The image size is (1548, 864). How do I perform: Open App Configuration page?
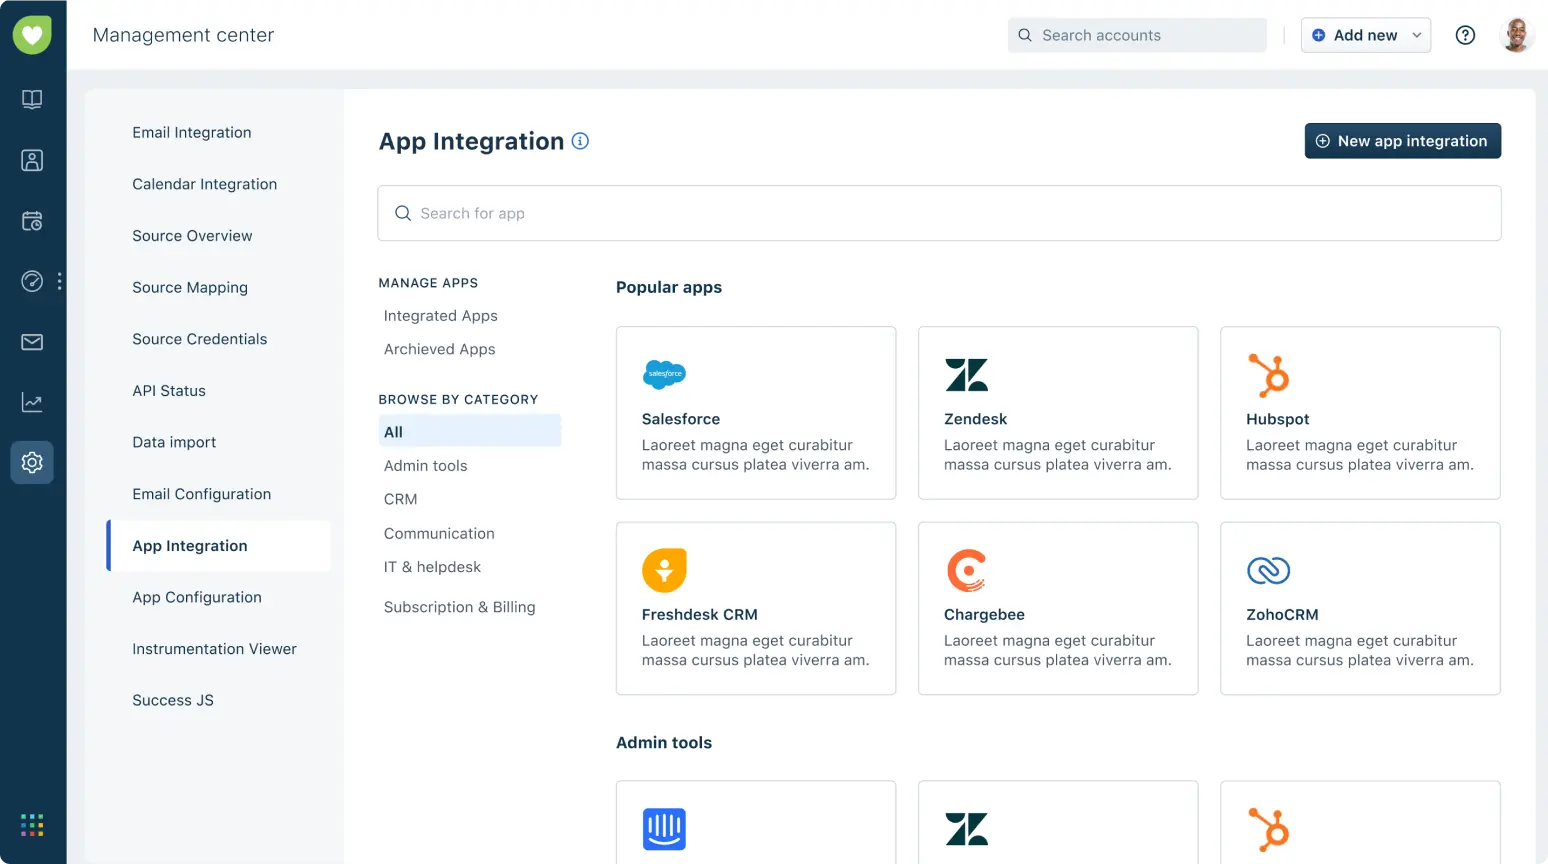pyautogui.click(x=197, y=597)
